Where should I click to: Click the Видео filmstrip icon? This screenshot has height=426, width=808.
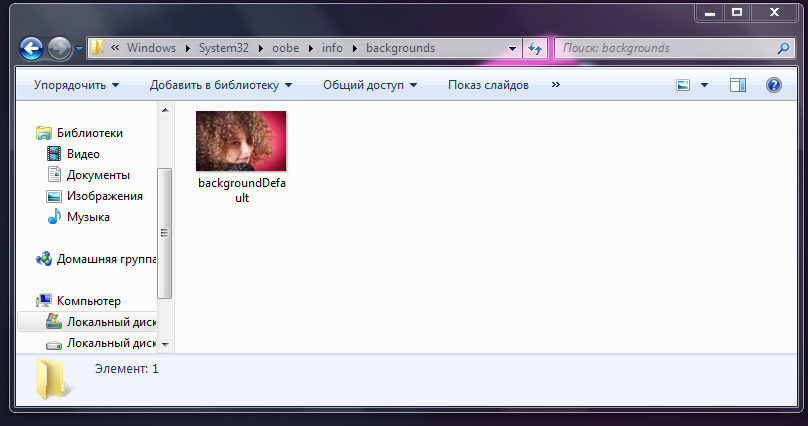(x=54, y=154)
